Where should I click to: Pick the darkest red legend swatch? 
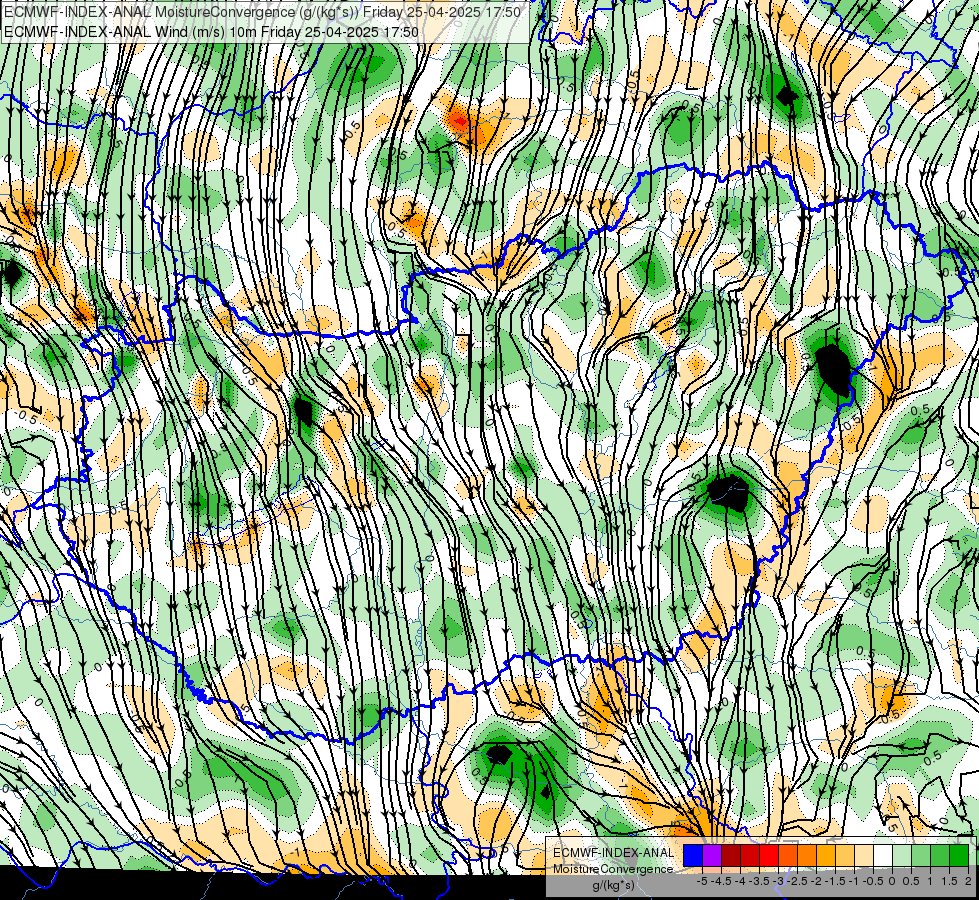731,856
